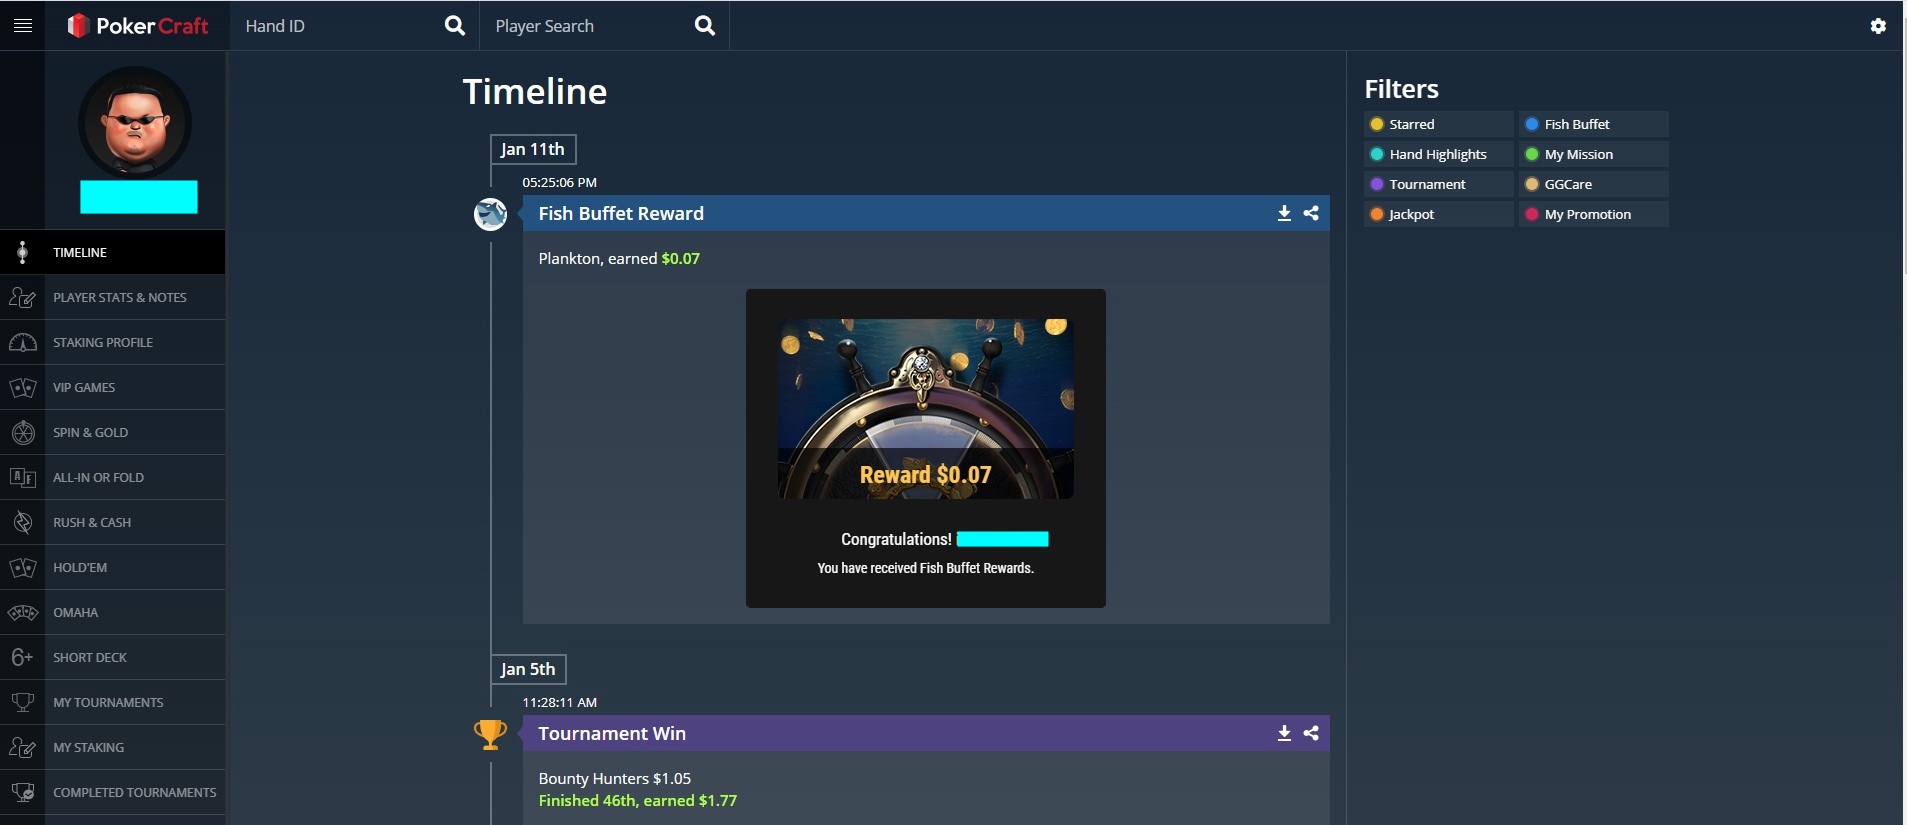Viewport: 1907px width, 825px height.
Task: Toggle the Fish Buffet filter
Action: 1592,124
